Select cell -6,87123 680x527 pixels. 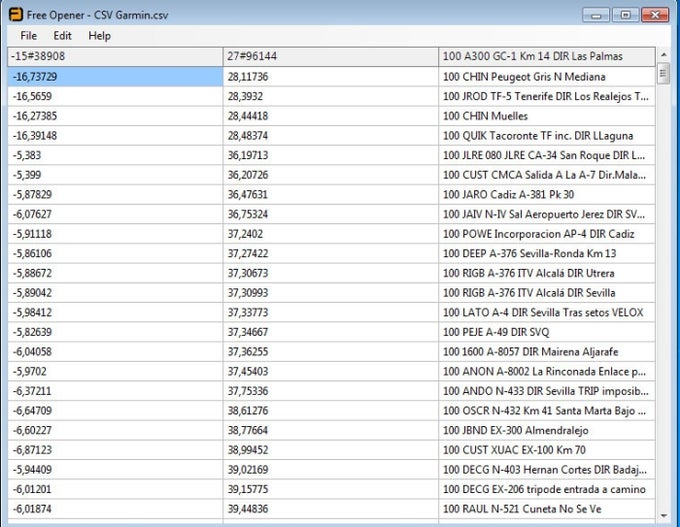115,450
